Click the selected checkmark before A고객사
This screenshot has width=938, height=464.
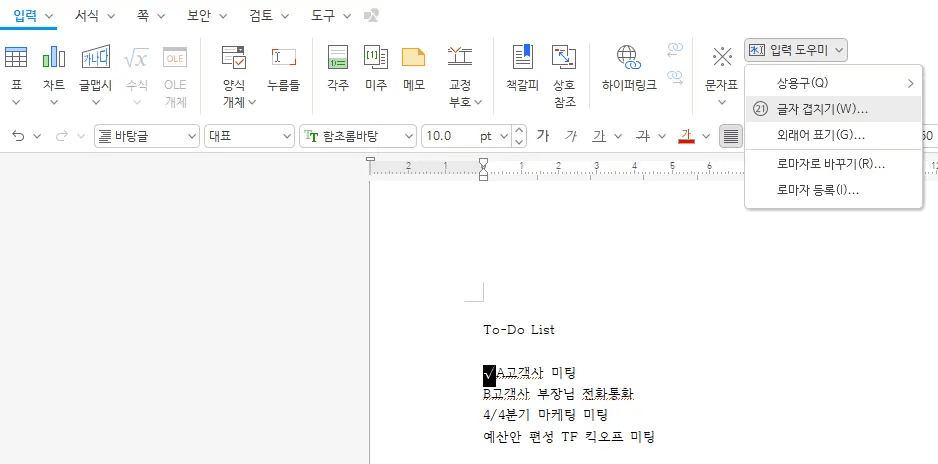click(489, 374)
